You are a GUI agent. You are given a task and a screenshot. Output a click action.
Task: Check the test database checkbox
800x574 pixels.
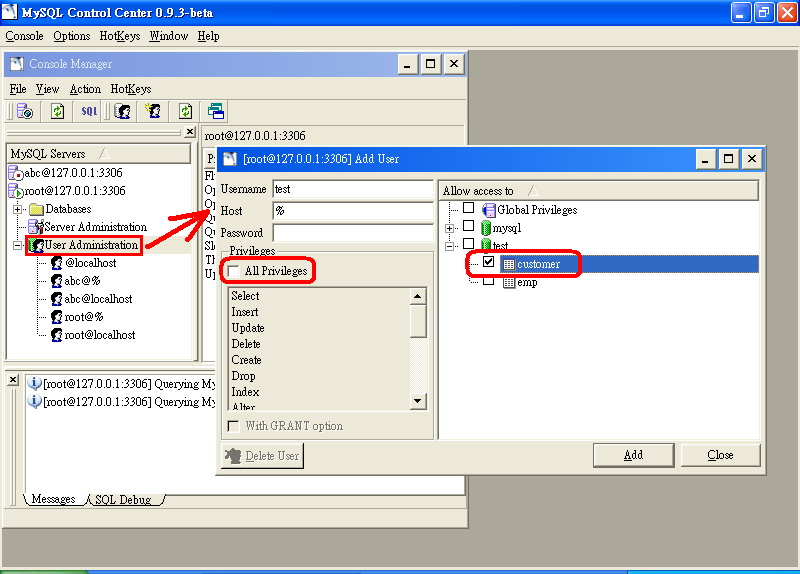click(x=468, y=243)
